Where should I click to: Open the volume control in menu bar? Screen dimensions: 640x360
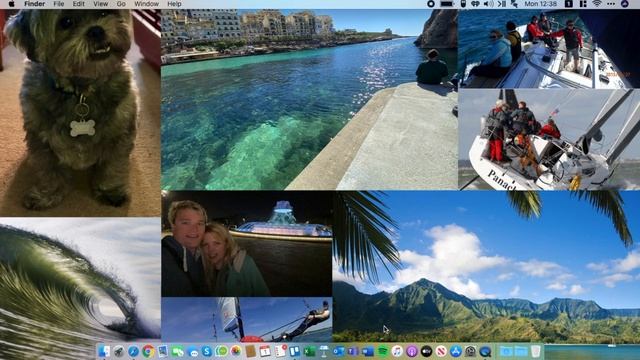[x=489, y=4]
